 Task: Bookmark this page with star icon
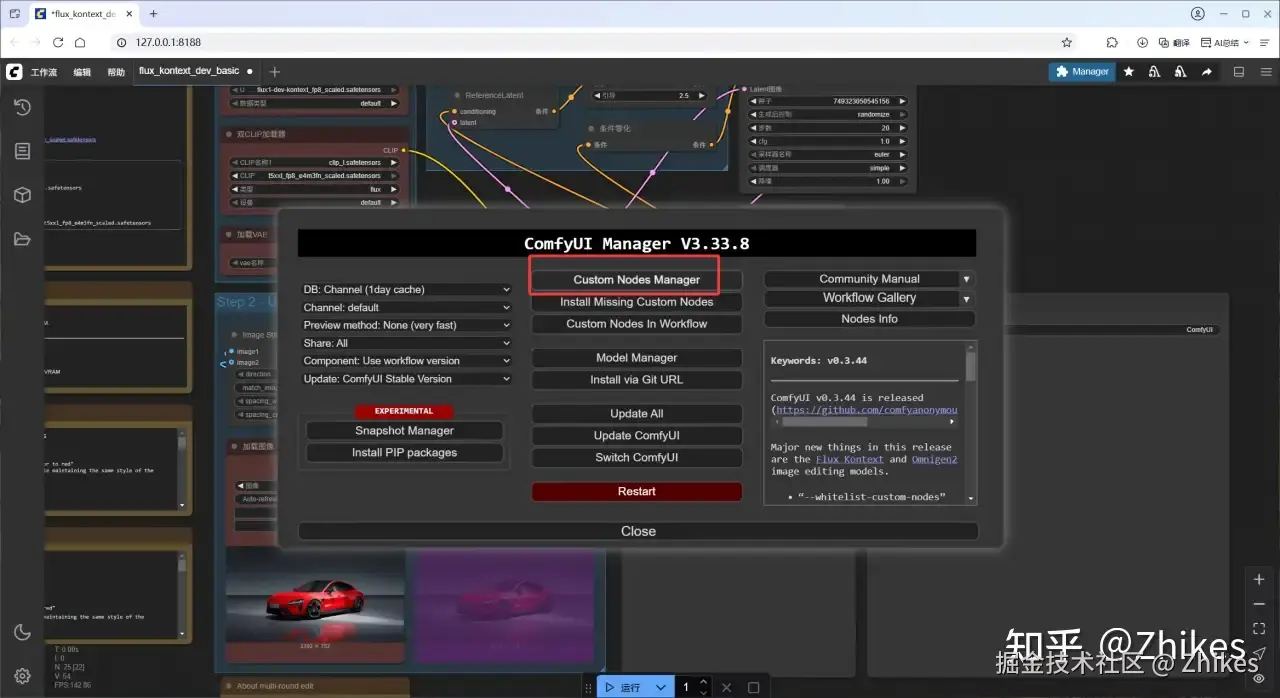point(1067,43)
